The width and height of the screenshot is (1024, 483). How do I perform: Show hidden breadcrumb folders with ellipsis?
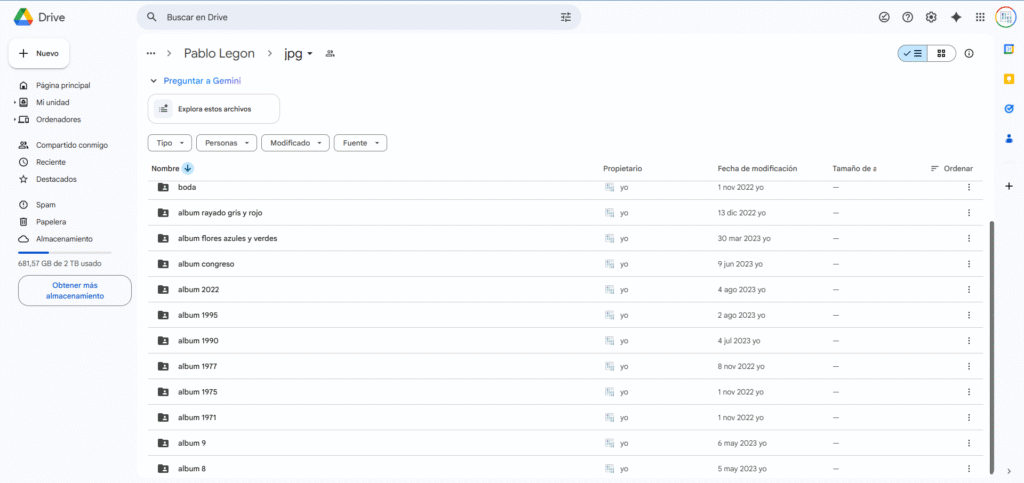[151, 54]
